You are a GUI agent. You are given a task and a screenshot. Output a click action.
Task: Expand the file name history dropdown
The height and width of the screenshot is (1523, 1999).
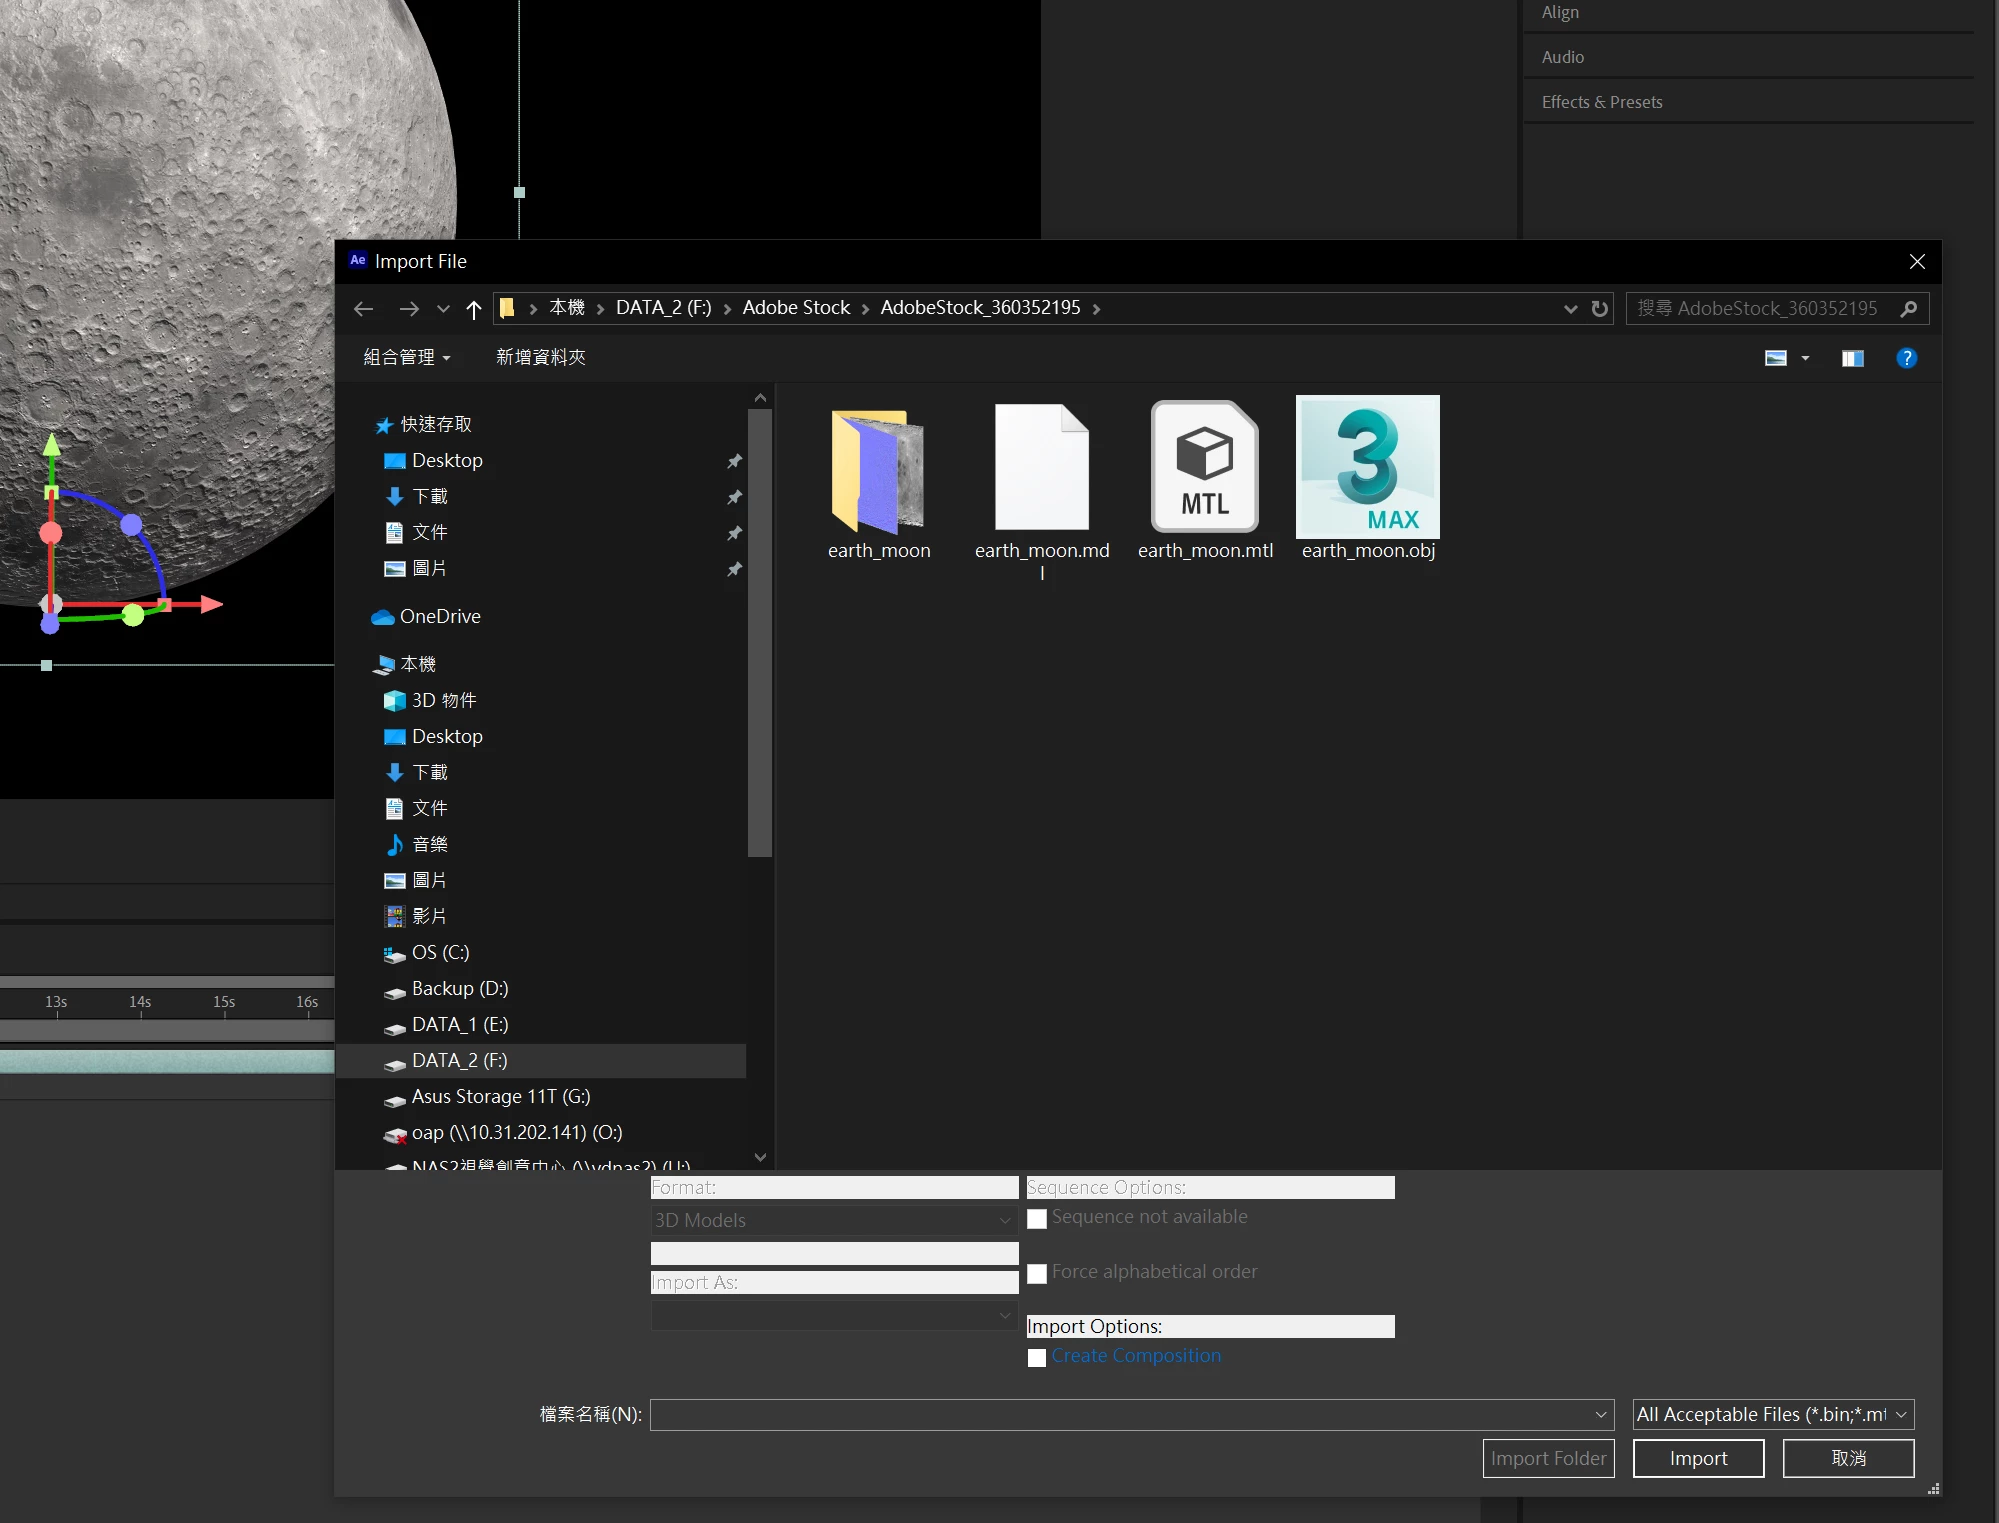[1600, 1414]
